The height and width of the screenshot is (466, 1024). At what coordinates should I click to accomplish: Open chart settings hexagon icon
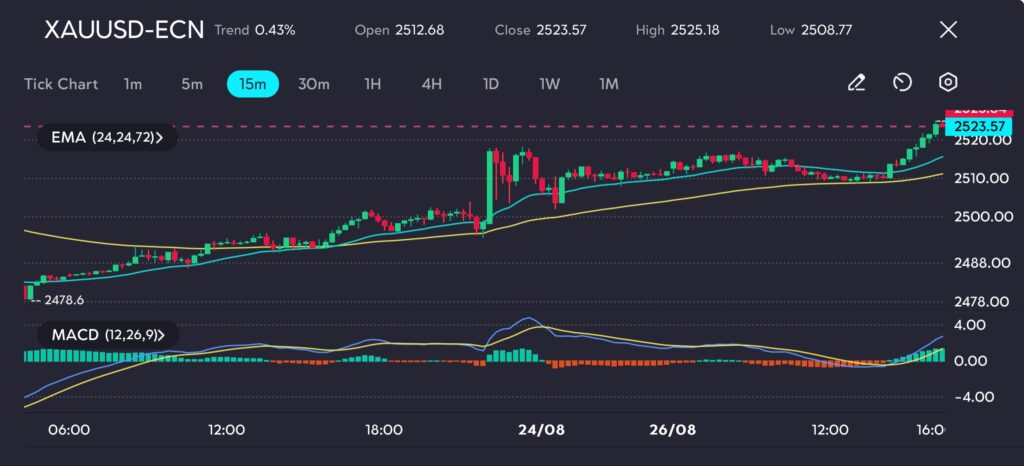coord(948,83)
